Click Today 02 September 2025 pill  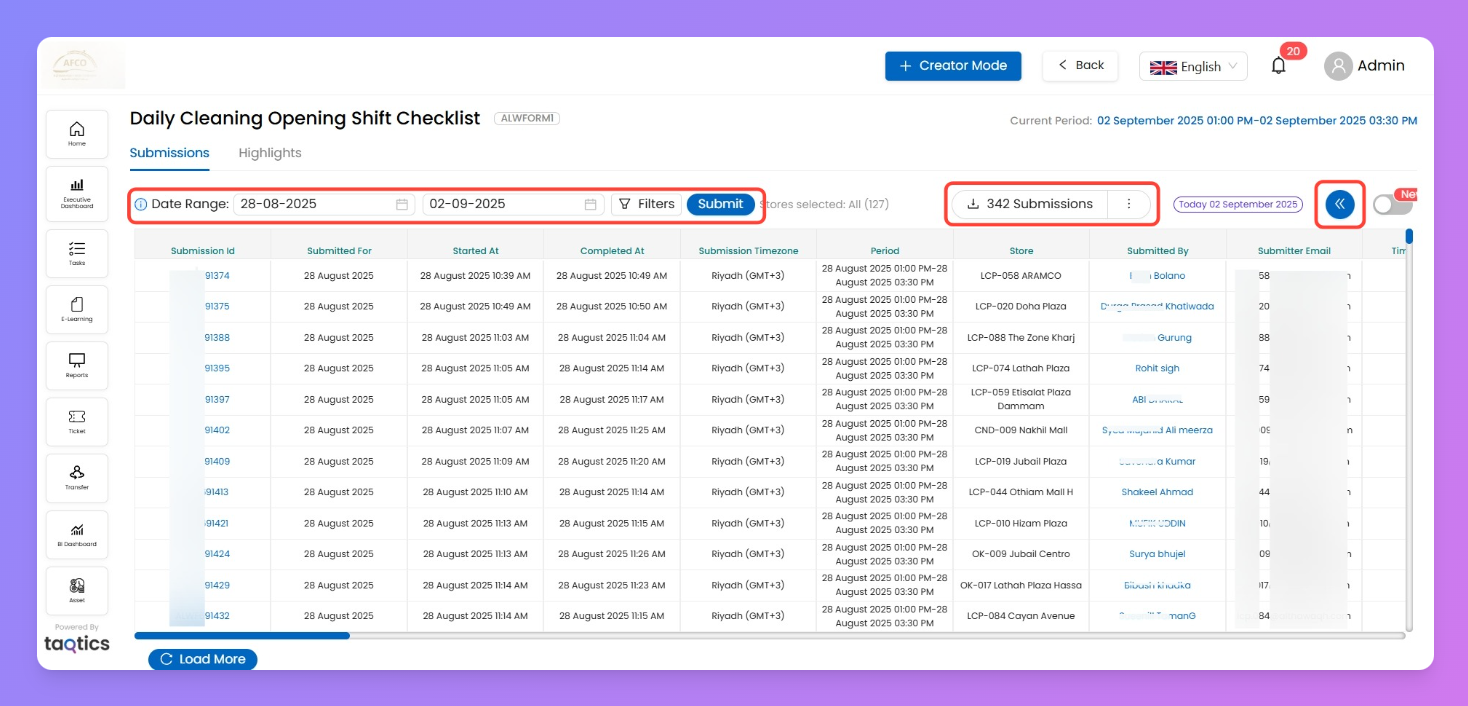pos(1238,204)
